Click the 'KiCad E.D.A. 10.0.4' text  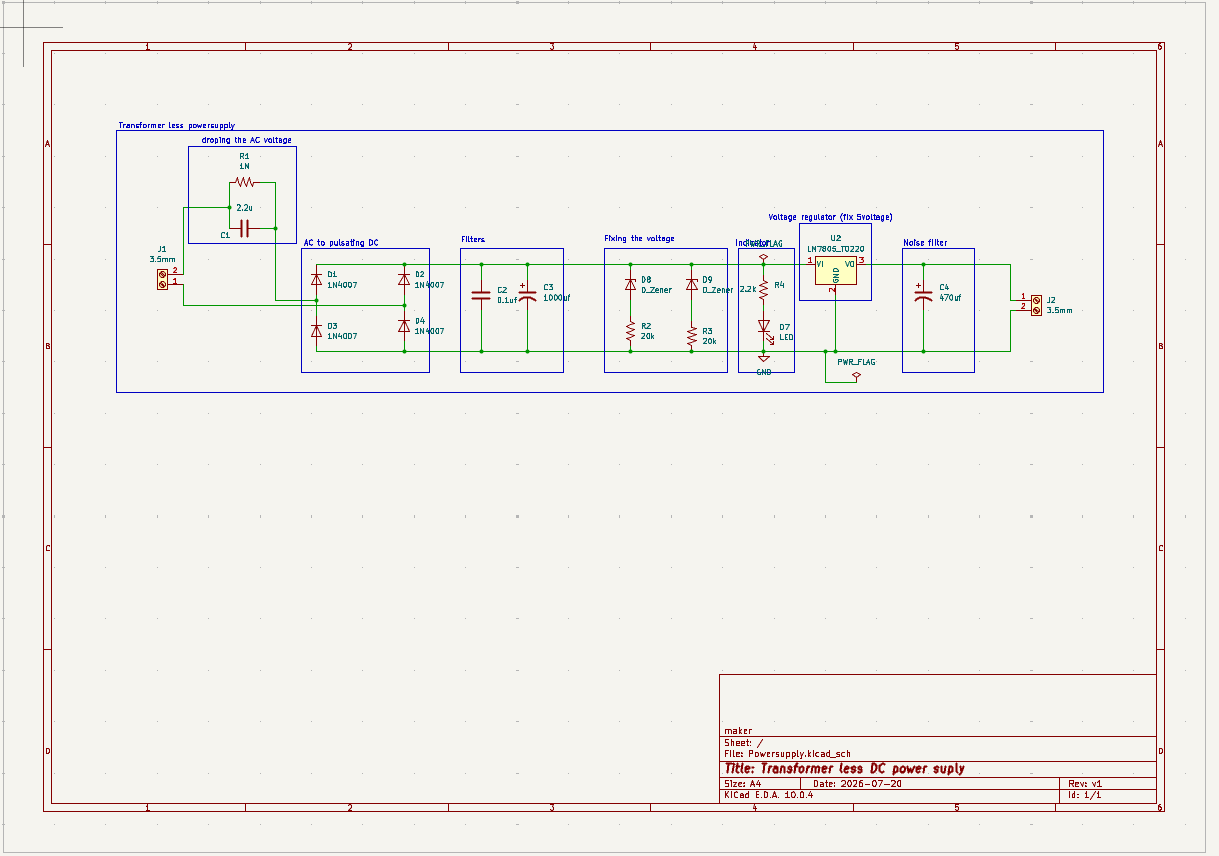[769, 796]
